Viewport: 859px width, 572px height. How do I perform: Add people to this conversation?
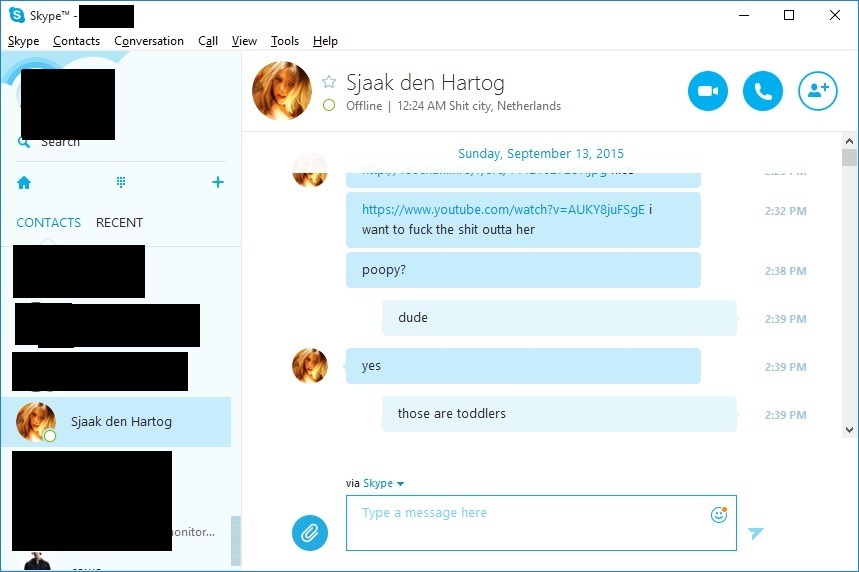tap(818, 91)
